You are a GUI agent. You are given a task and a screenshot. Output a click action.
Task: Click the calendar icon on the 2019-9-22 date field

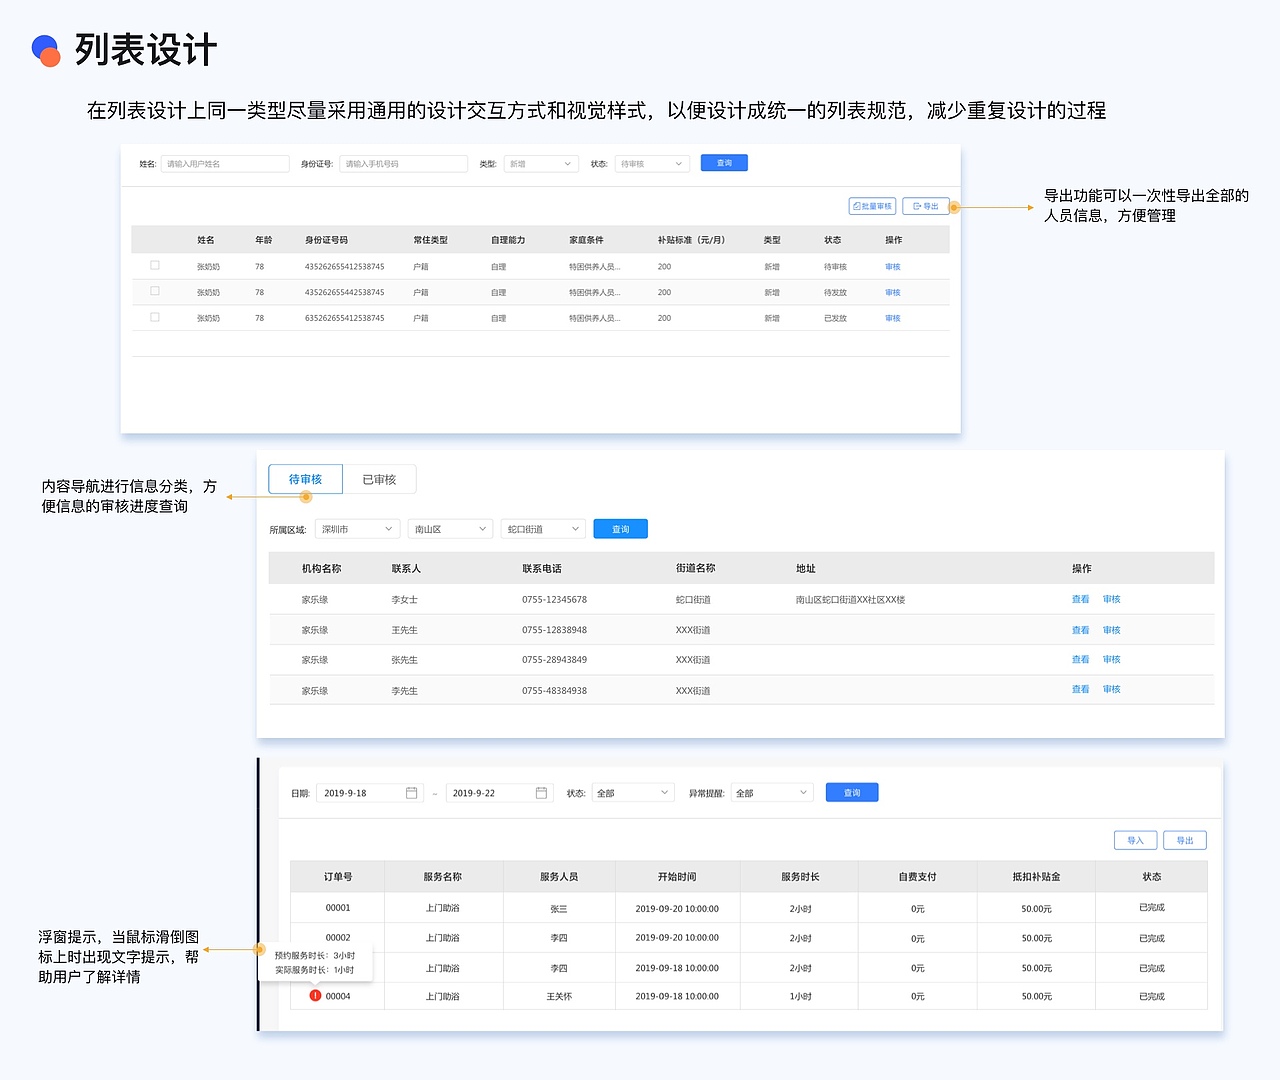pos(541,792)
